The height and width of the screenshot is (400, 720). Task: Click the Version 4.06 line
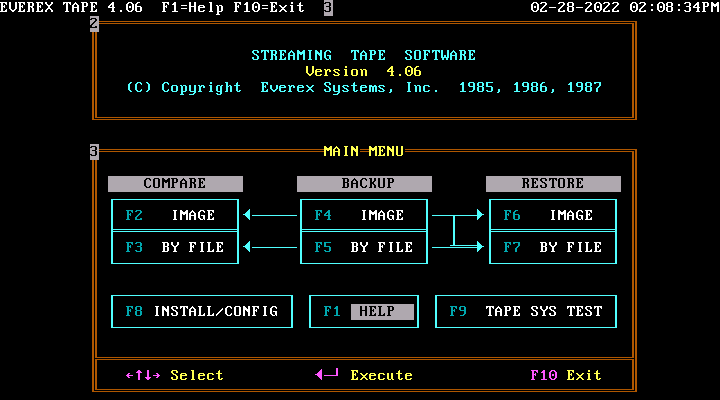pyautogui.click(x=364, y=71)
